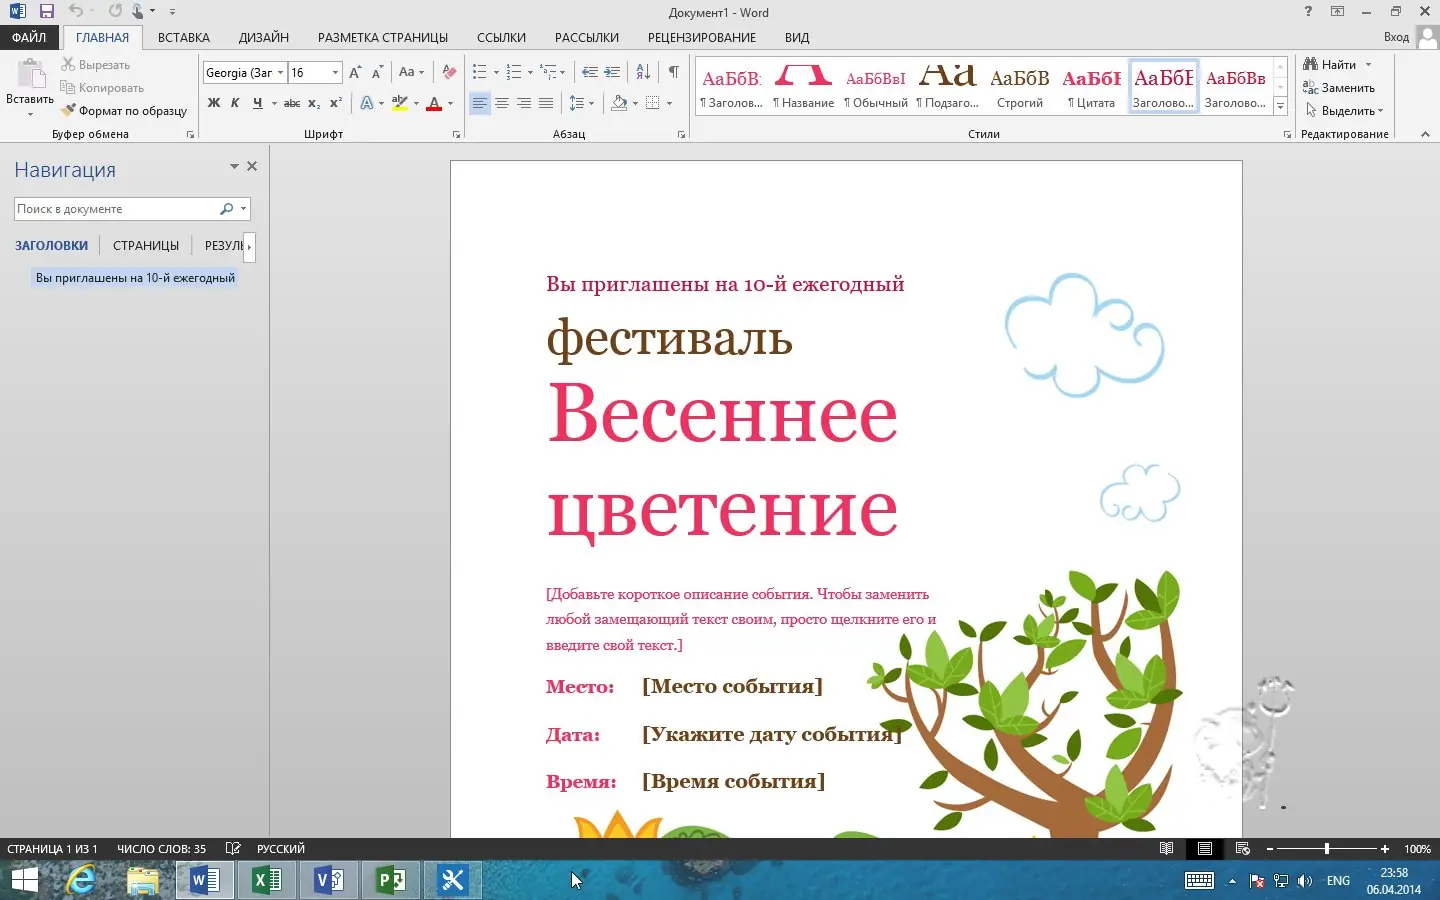Apply superscript formatting
The height and width of the screenshot is (900, 1440).
[334, 103]
